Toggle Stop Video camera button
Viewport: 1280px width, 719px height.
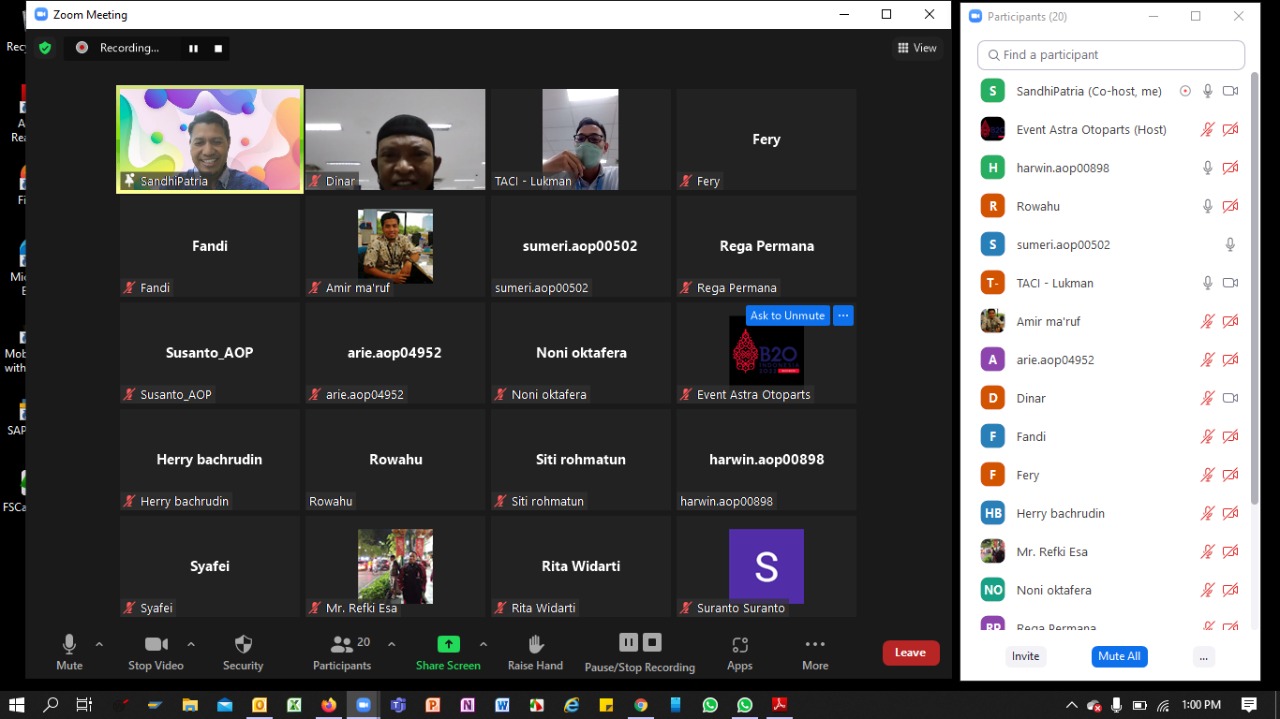click(x=156, y=644)
